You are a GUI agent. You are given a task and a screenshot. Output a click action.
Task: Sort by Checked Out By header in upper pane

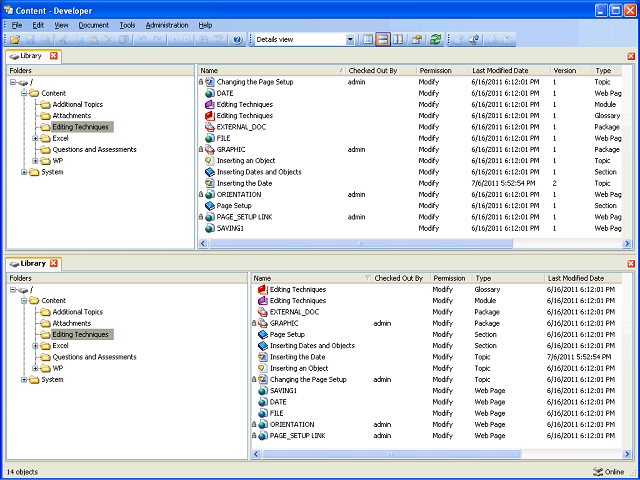(x=381, y=71)
